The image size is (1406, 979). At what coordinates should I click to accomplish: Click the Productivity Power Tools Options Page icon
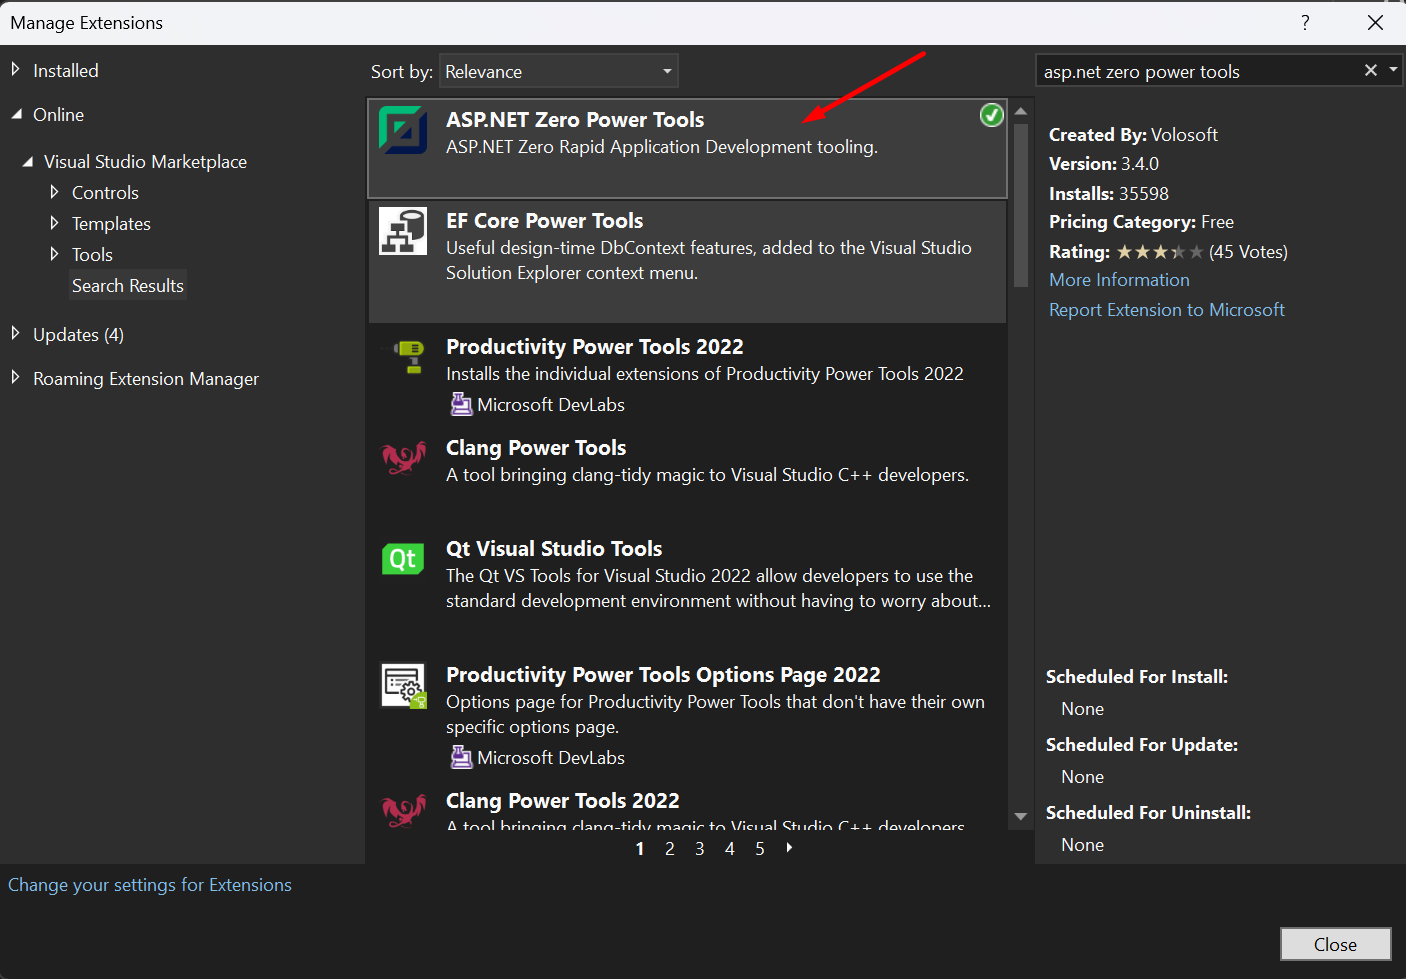click(x=404, y=685)
